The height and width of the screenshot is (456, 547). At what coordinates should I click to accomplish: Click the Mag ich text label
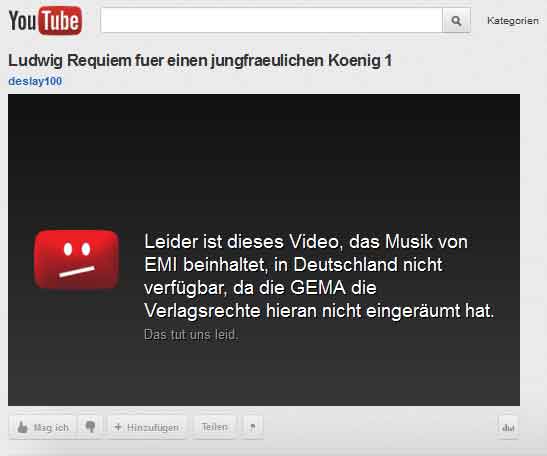tap(51, 427)
